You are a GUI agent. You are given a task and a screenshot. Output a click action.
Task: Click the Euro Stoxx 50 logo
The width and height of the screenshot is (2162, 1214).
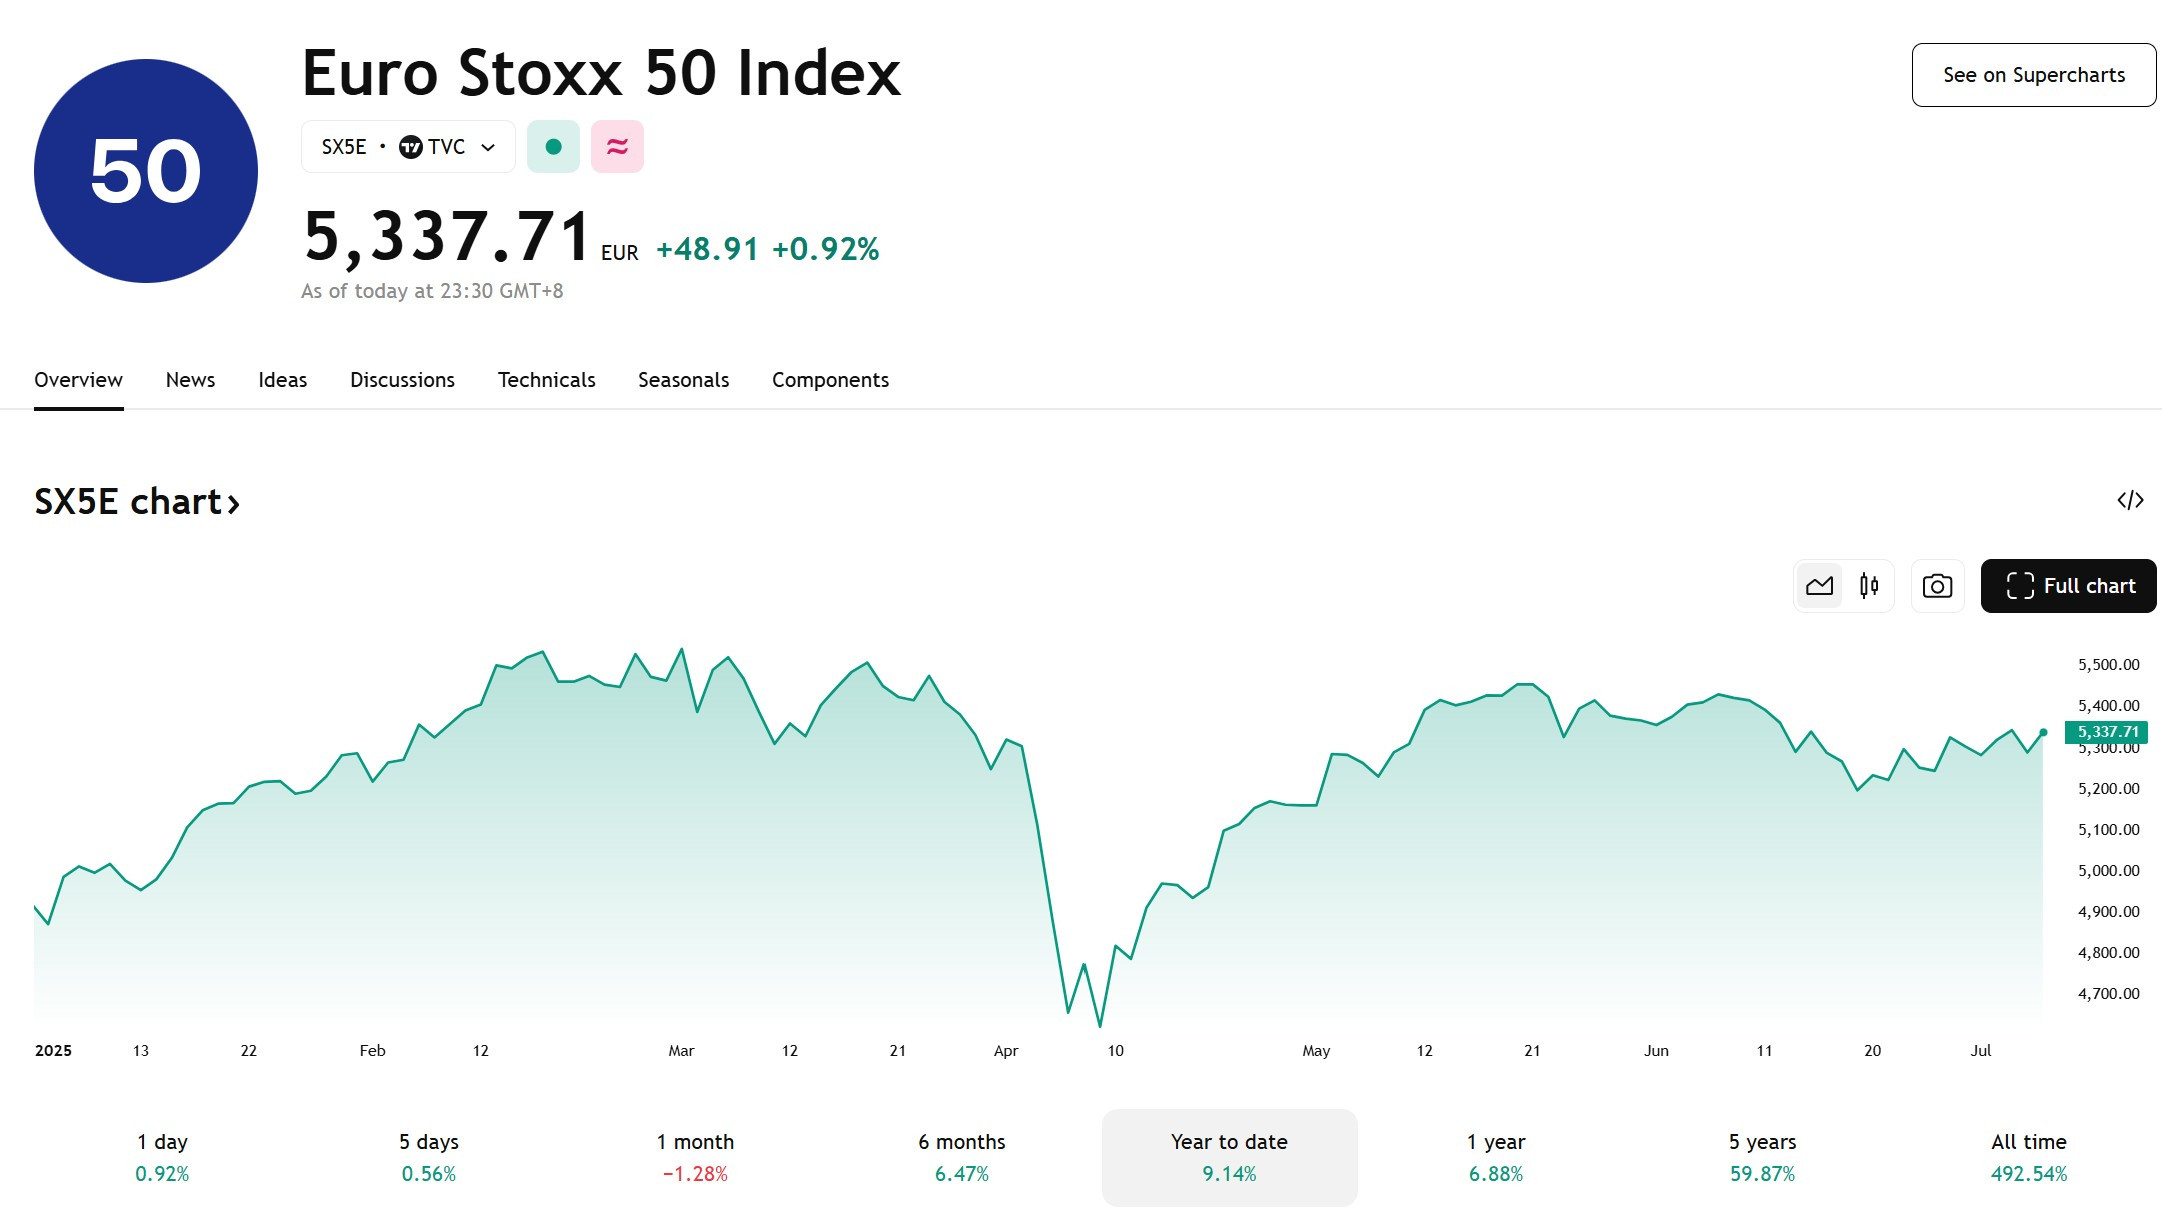click(x=146, y=171)
